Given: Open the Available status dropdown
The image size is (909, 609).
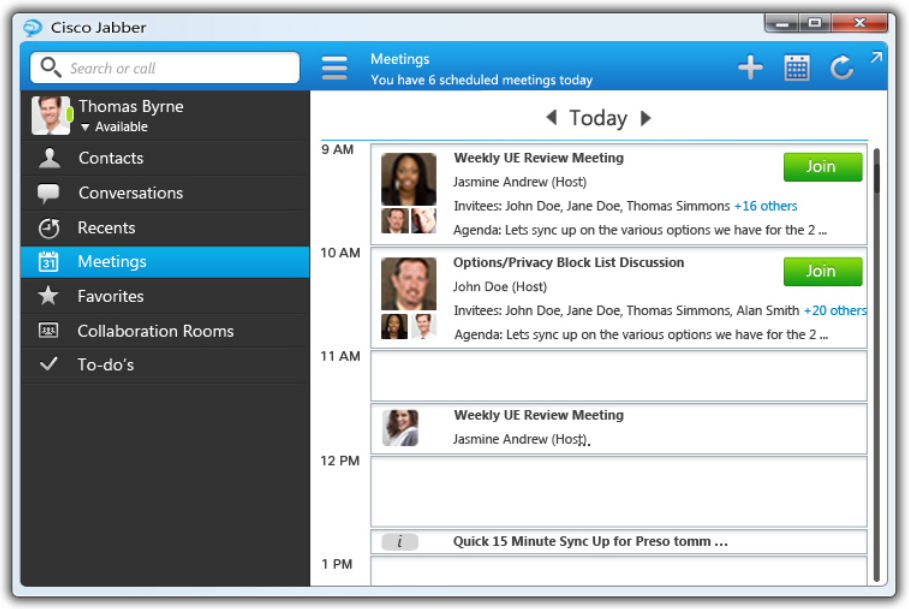Looking at the screenshot, I should 115,127.
